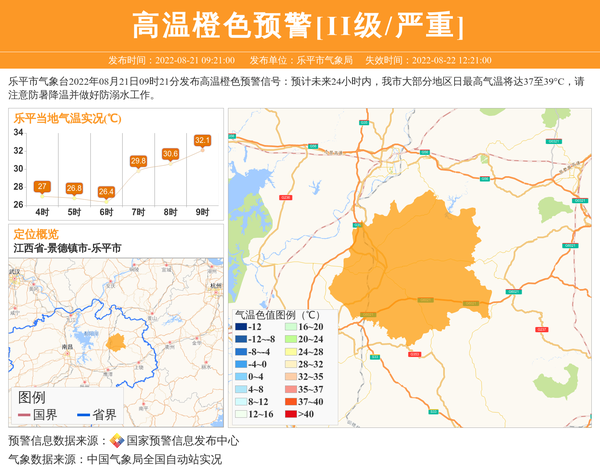600x471 pixels.
Task: Click the 国家预警信息发布中心 logo icon
Action: [x=116, y=441]
